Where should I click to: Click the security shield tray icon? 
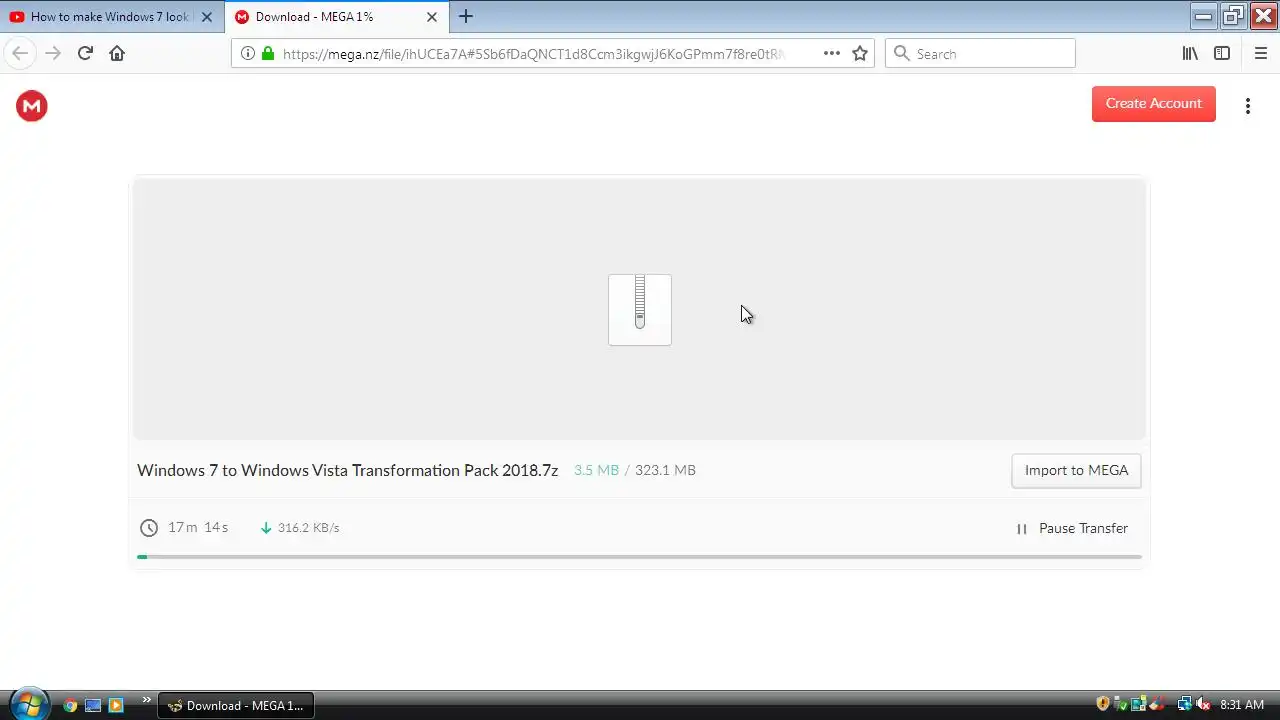[x=1103, y=704]
